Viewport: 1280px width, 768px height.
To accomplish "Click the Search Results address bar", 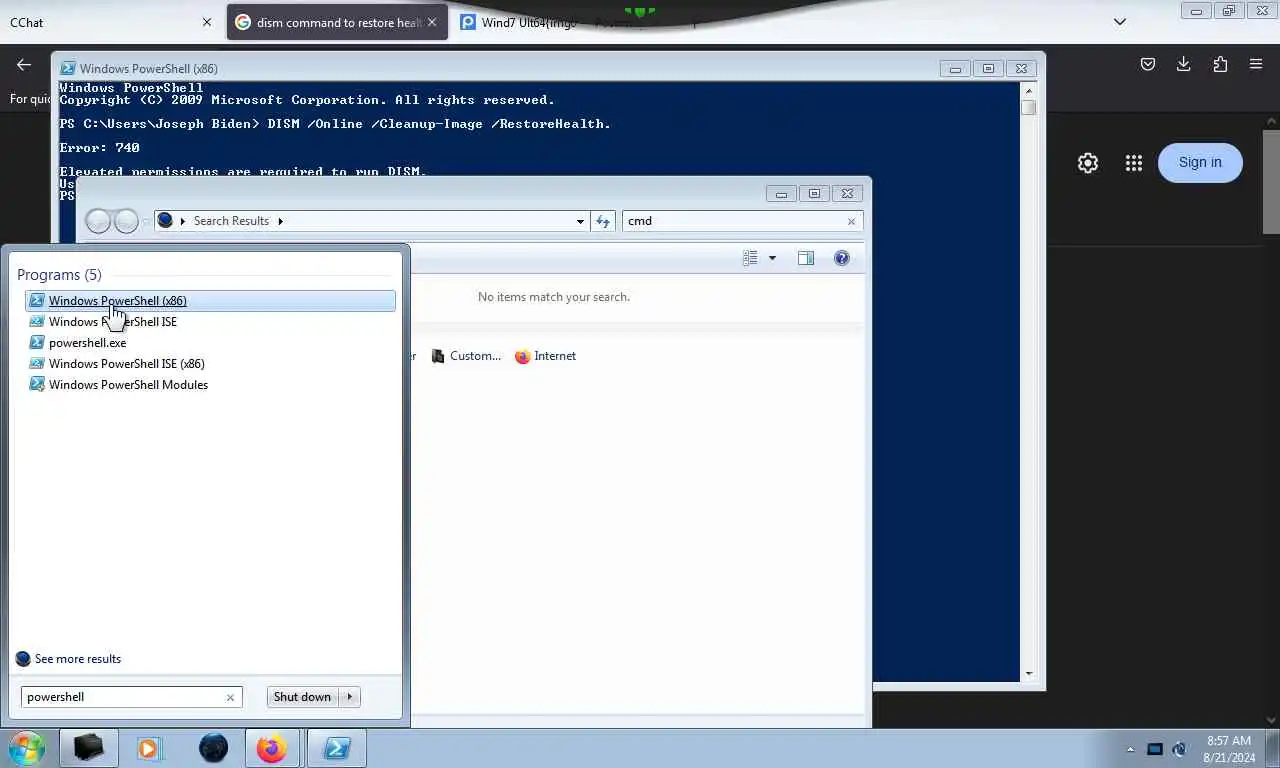I will click(x=370, y=221).
